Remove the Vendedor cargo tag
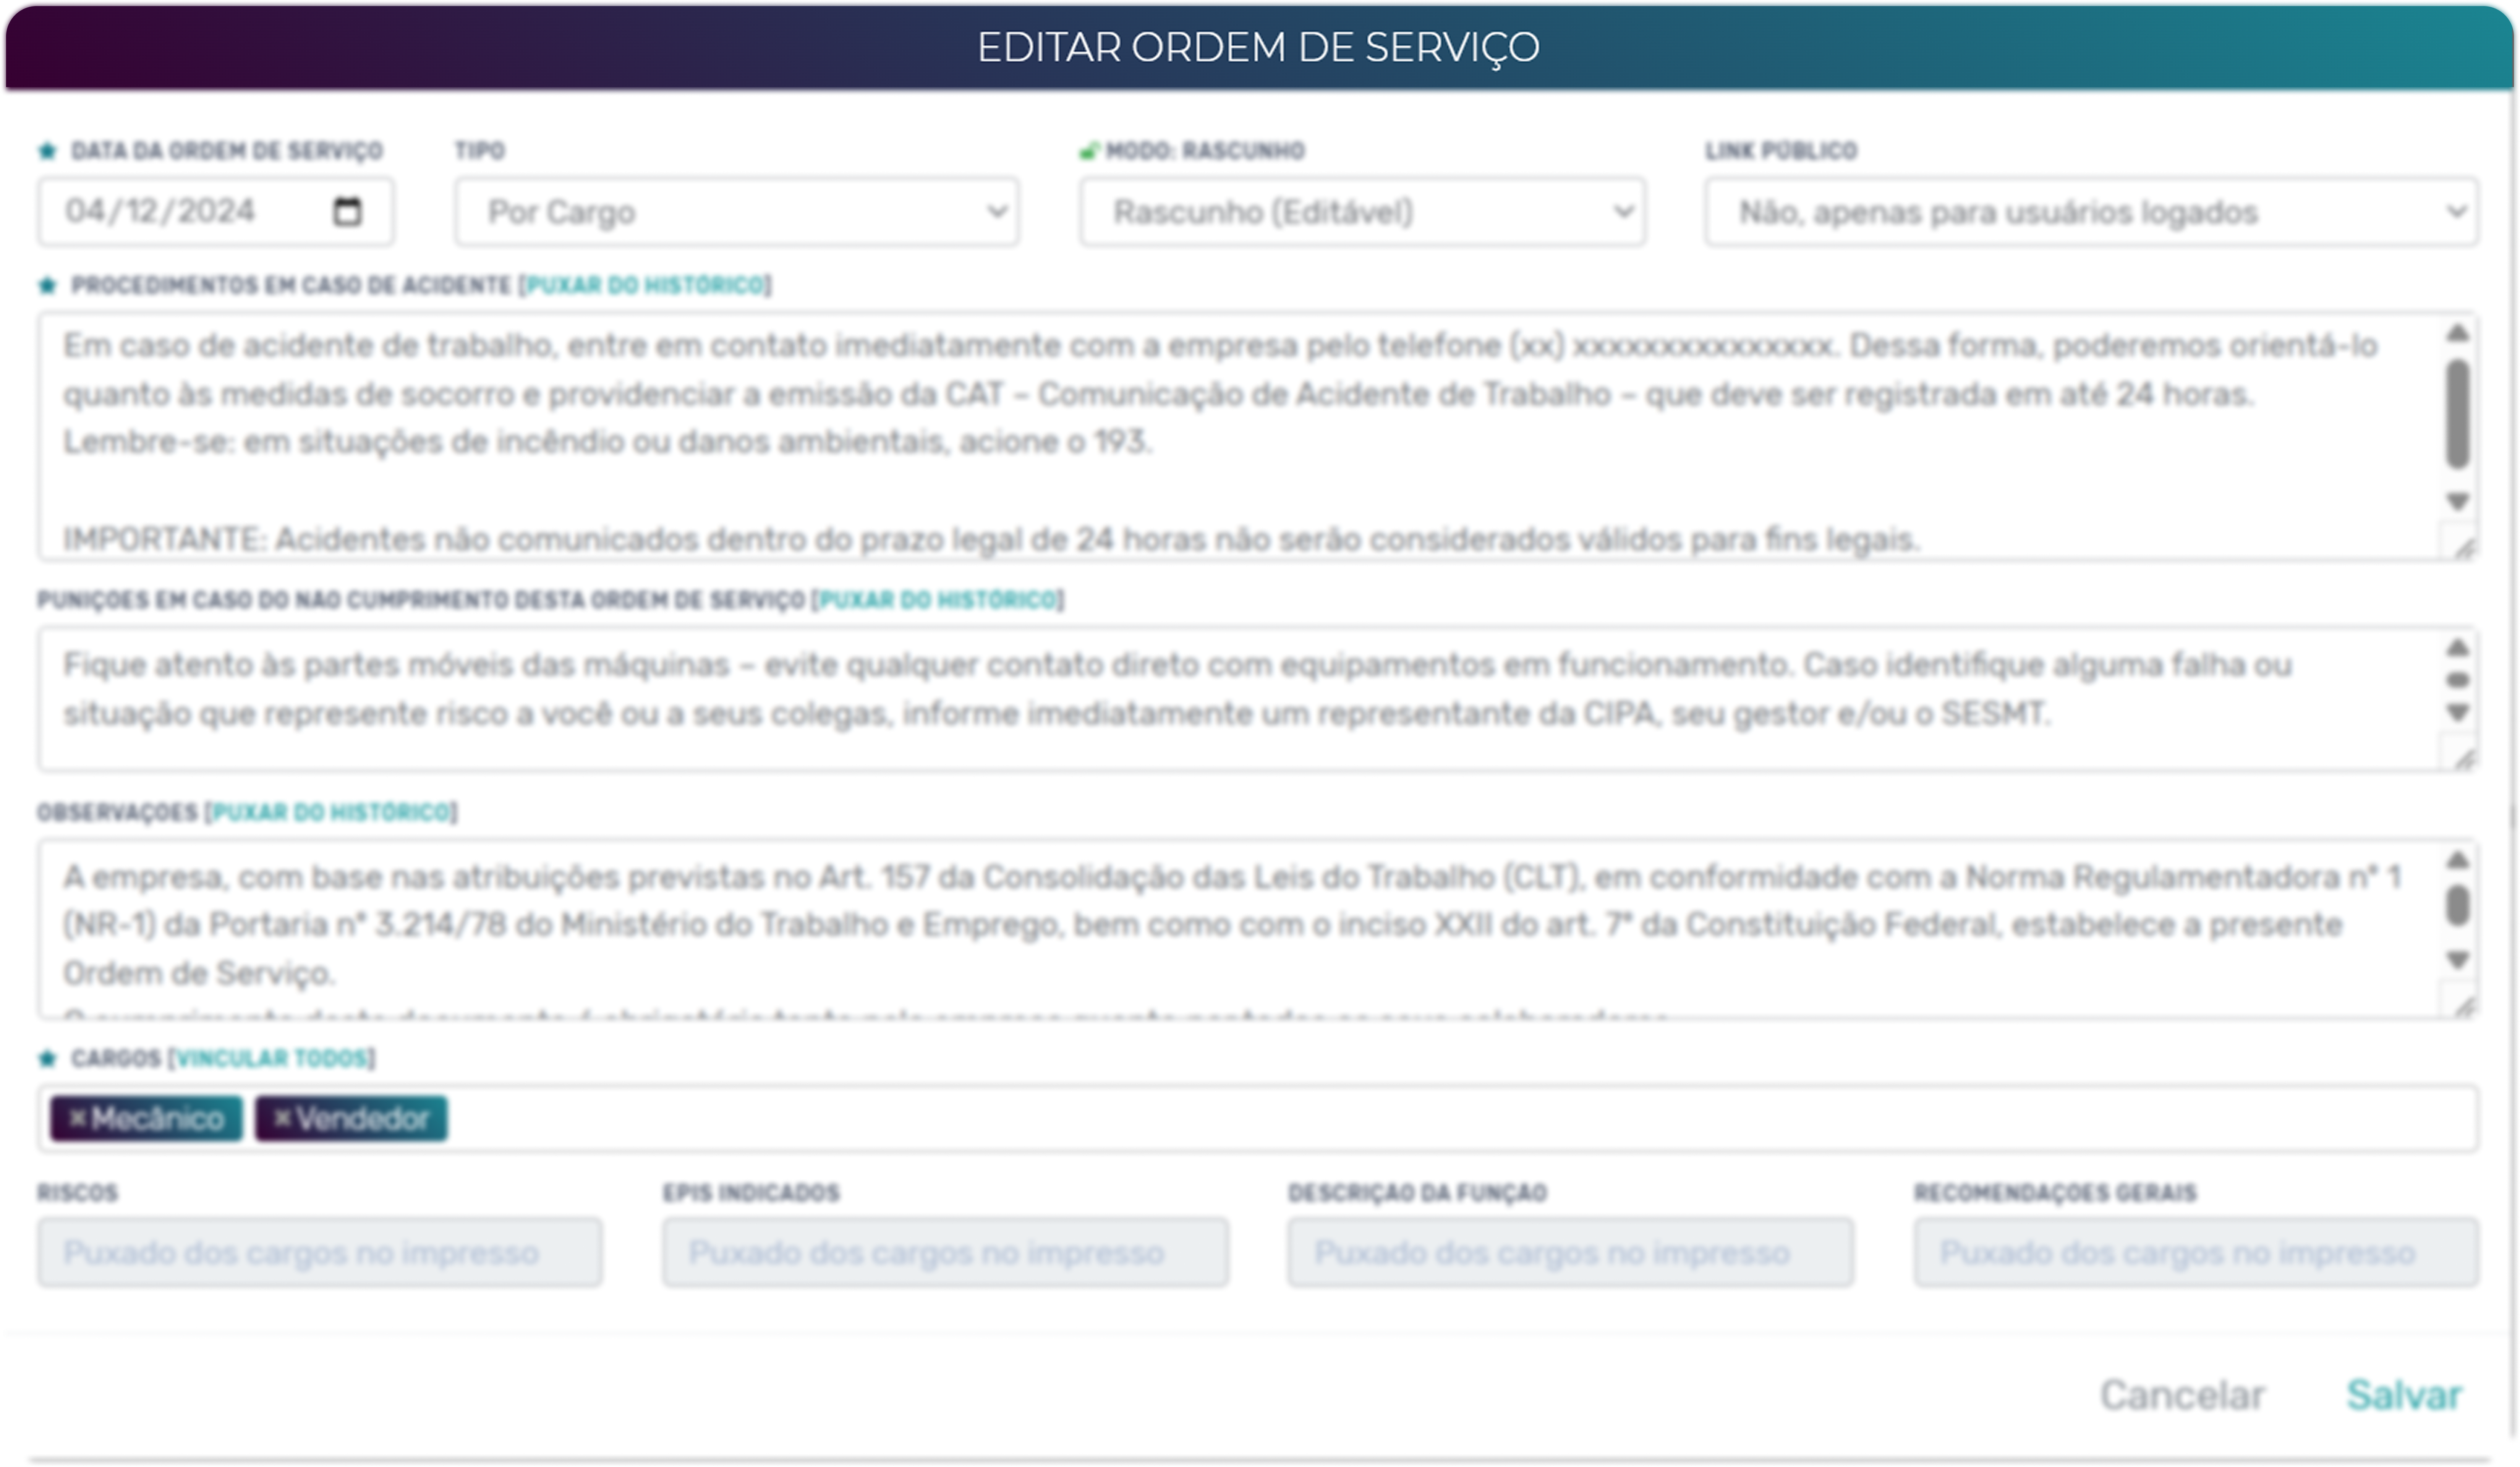Viewport: 2520px width, 1467px height. click(282, 1118)
